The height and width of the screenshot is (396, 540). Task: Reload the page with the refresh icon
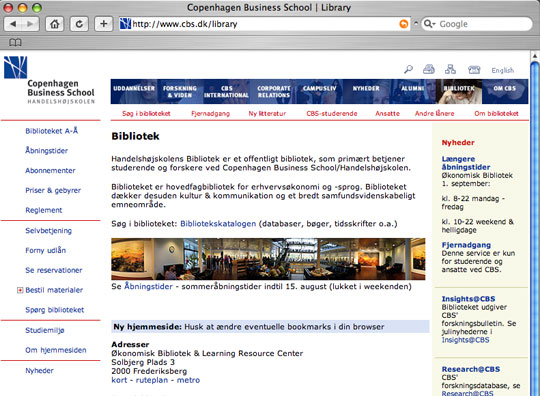[79, 24]
